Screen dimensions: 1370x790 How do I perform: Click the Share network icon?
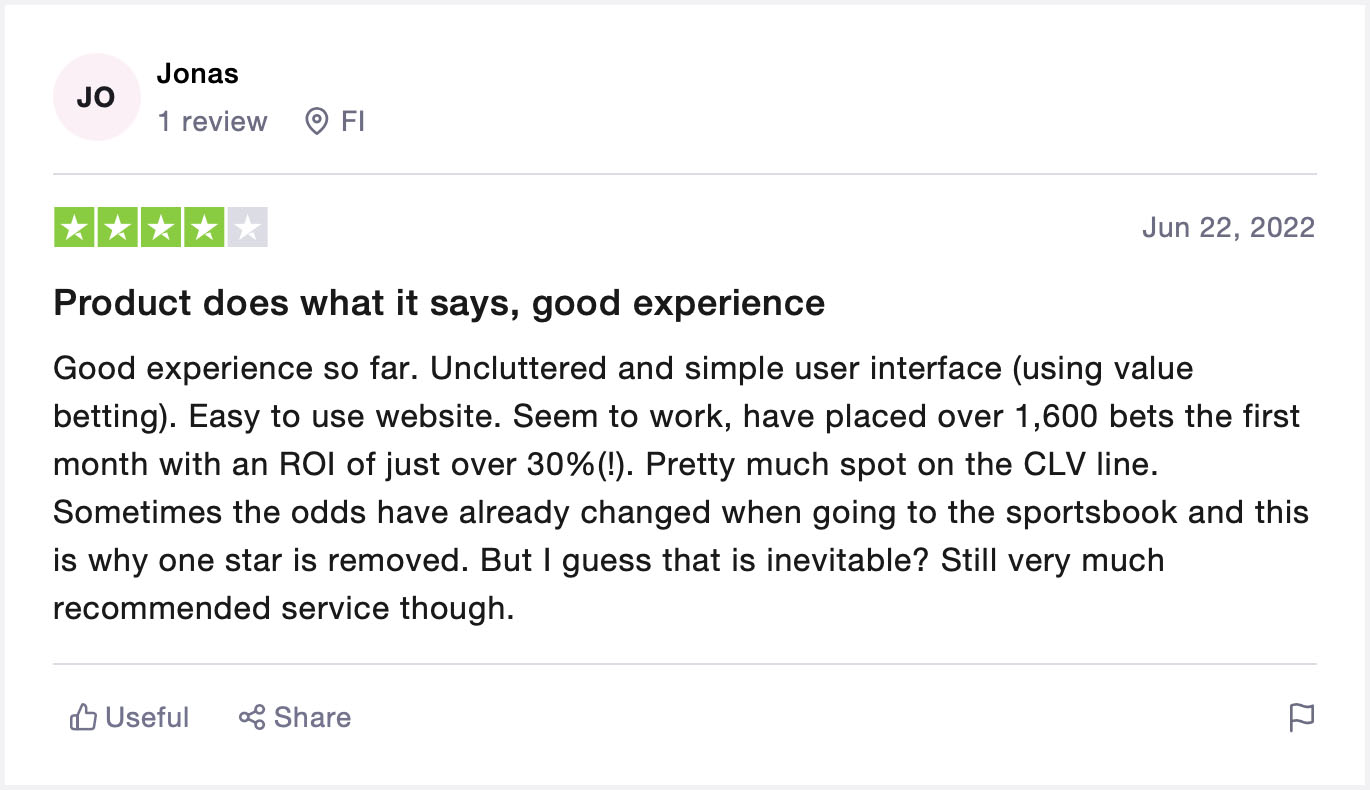click(251, 717)
